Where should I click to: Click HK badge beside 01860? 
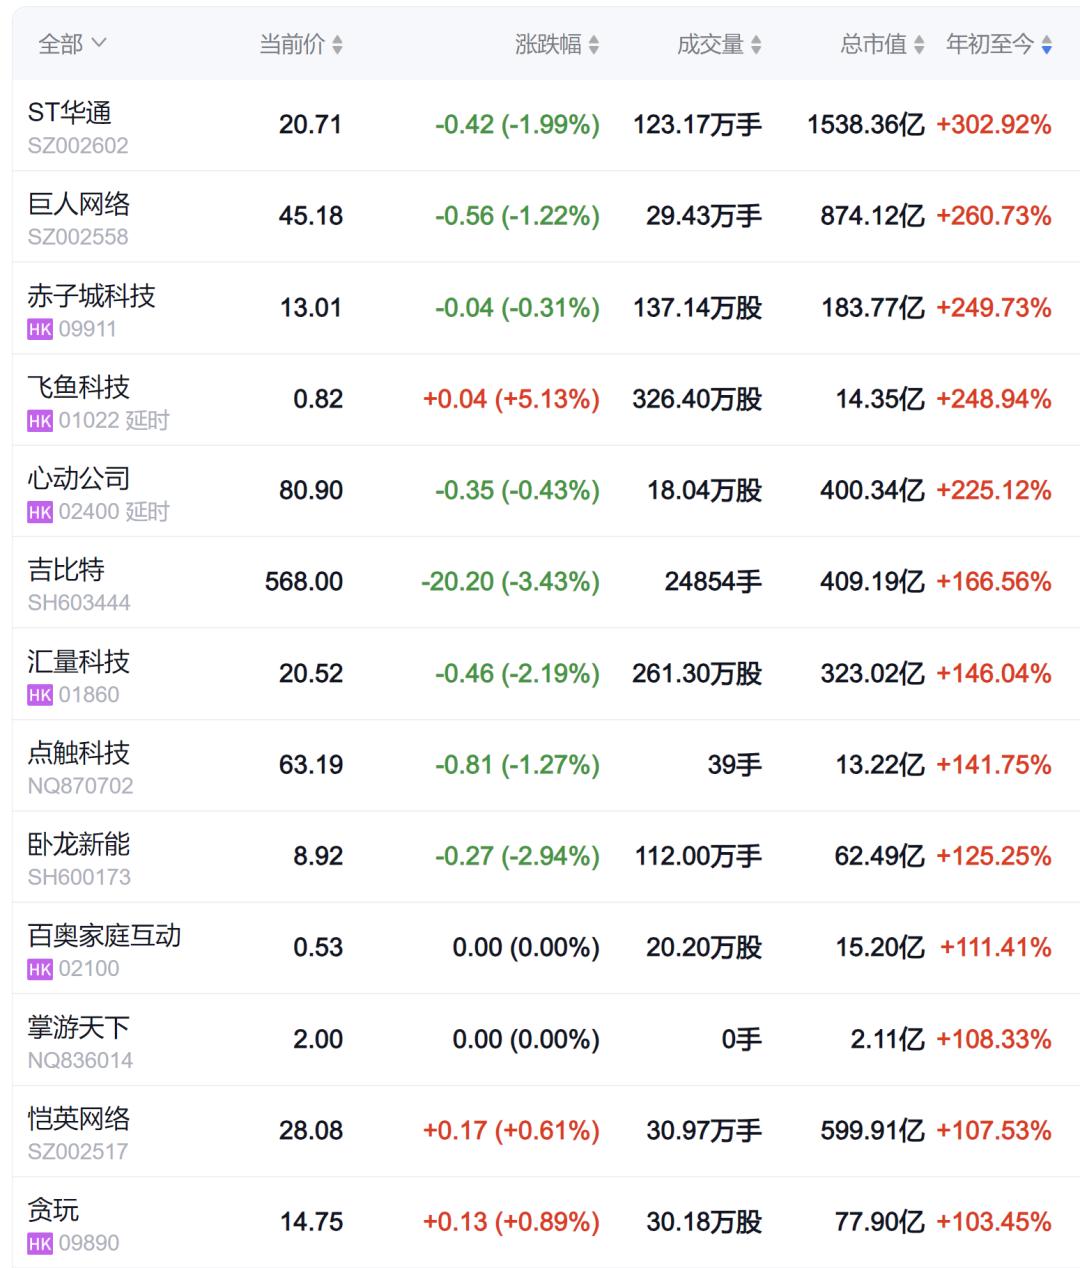point(40,695)
